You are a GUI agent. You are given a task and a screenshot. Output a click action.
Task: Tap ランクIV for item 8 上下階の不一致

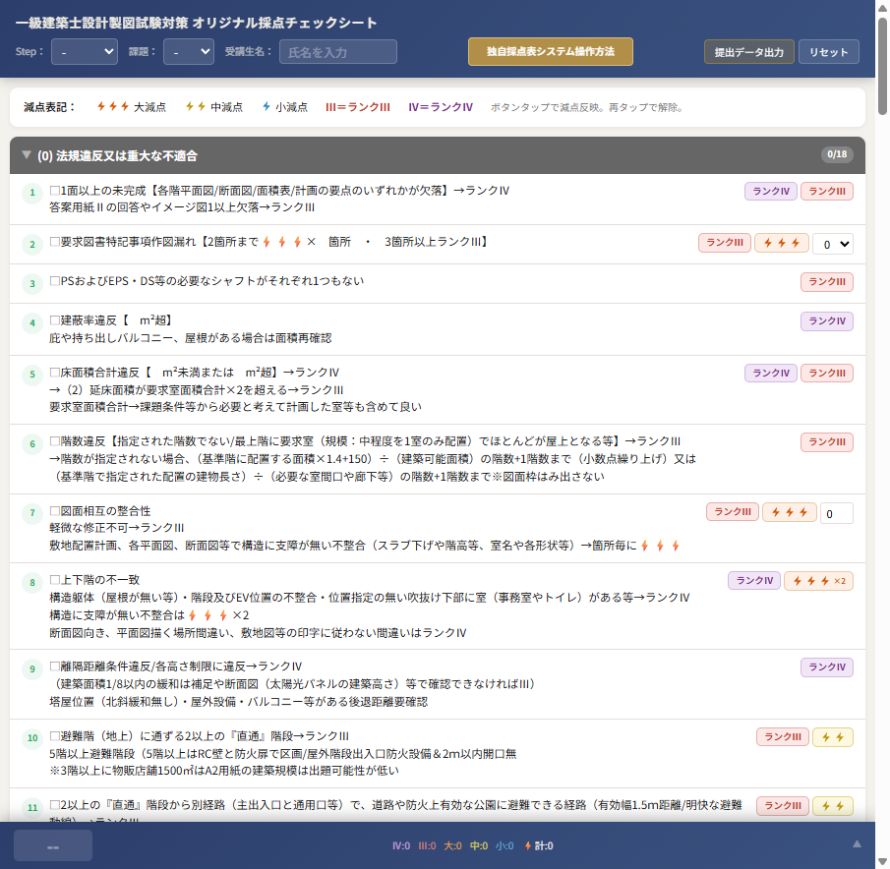click(x=754, y=581)
